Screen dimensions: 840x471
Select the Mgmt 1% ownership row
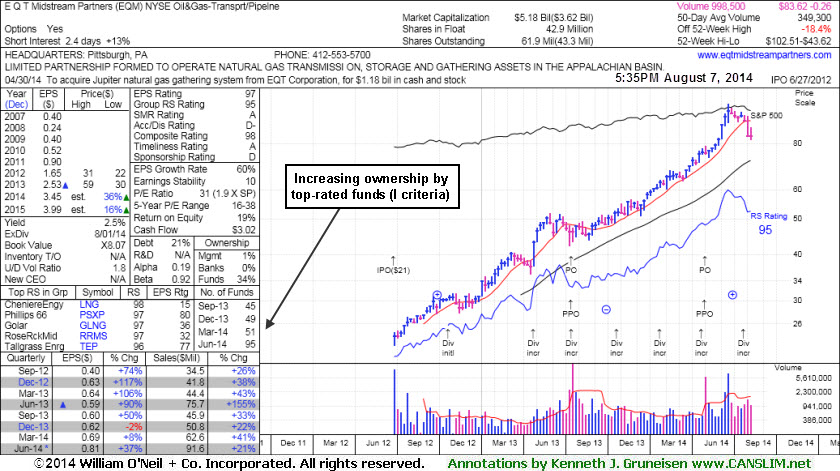point(227,256)
